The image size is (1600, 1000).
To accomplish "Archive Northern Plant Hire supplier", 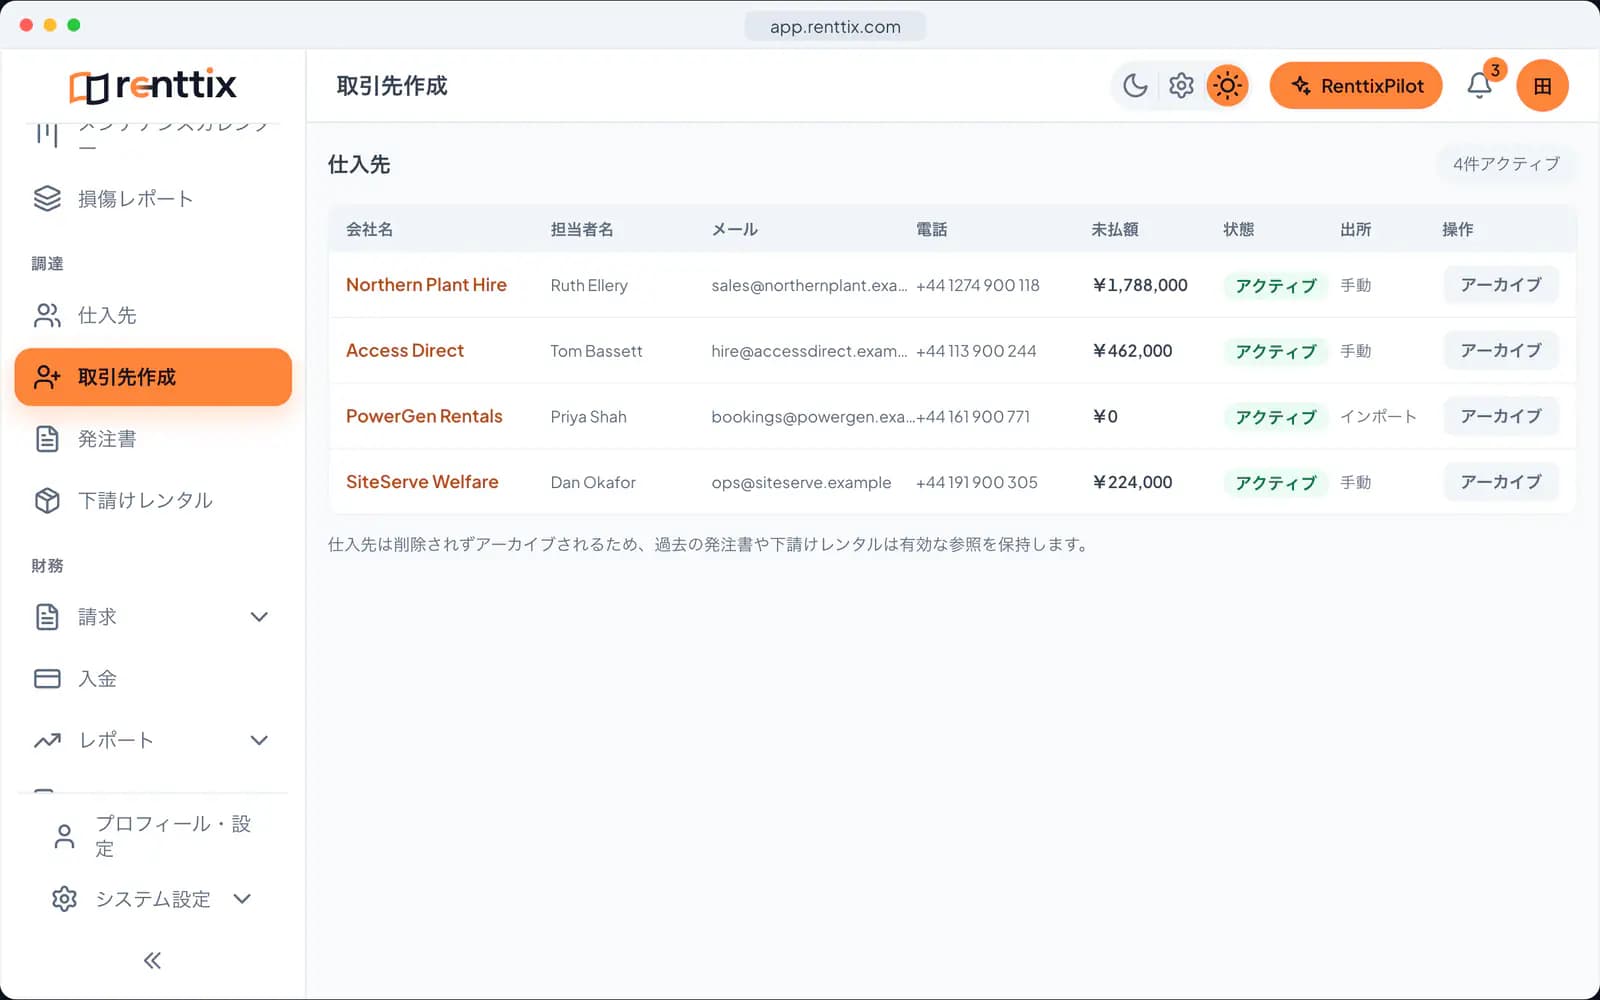I will click(1500, 285).
